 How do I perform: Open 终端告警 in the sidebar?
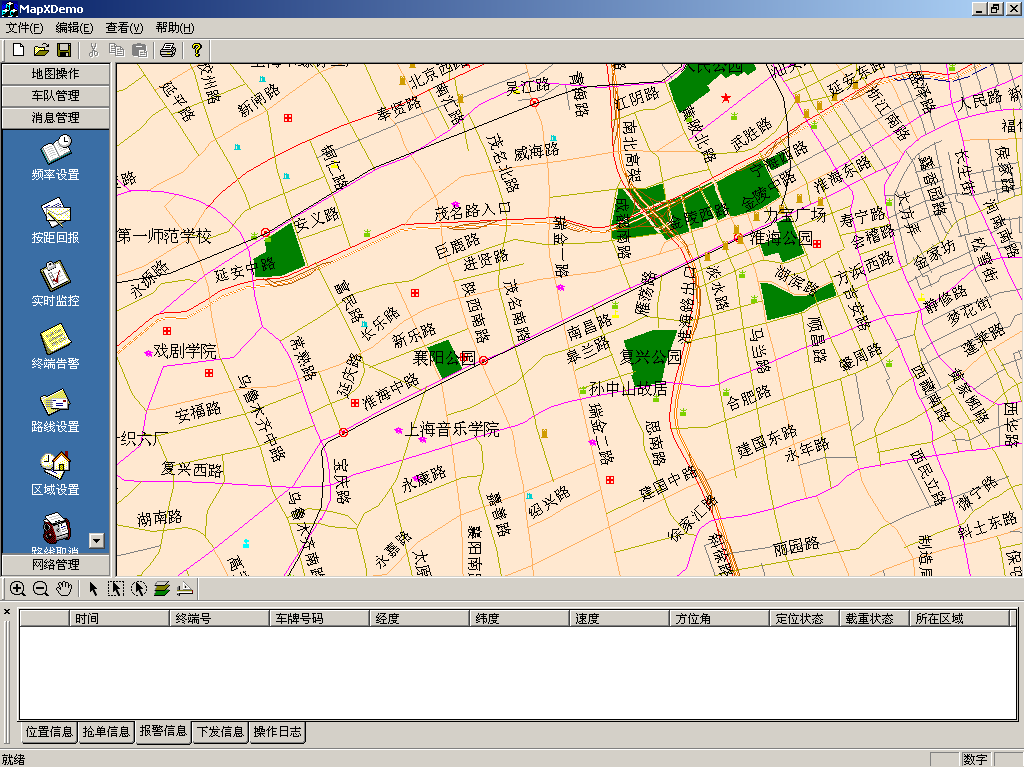tap(56, 347)
